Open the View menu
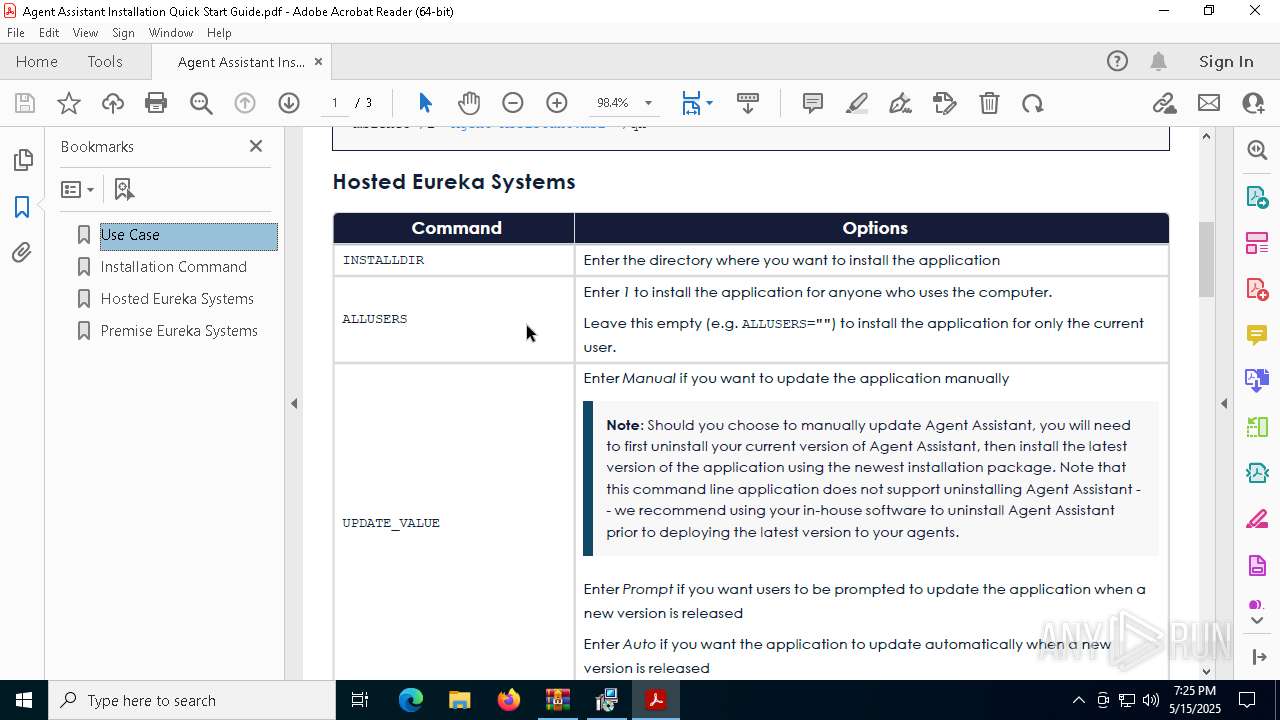 coord(85,33)
